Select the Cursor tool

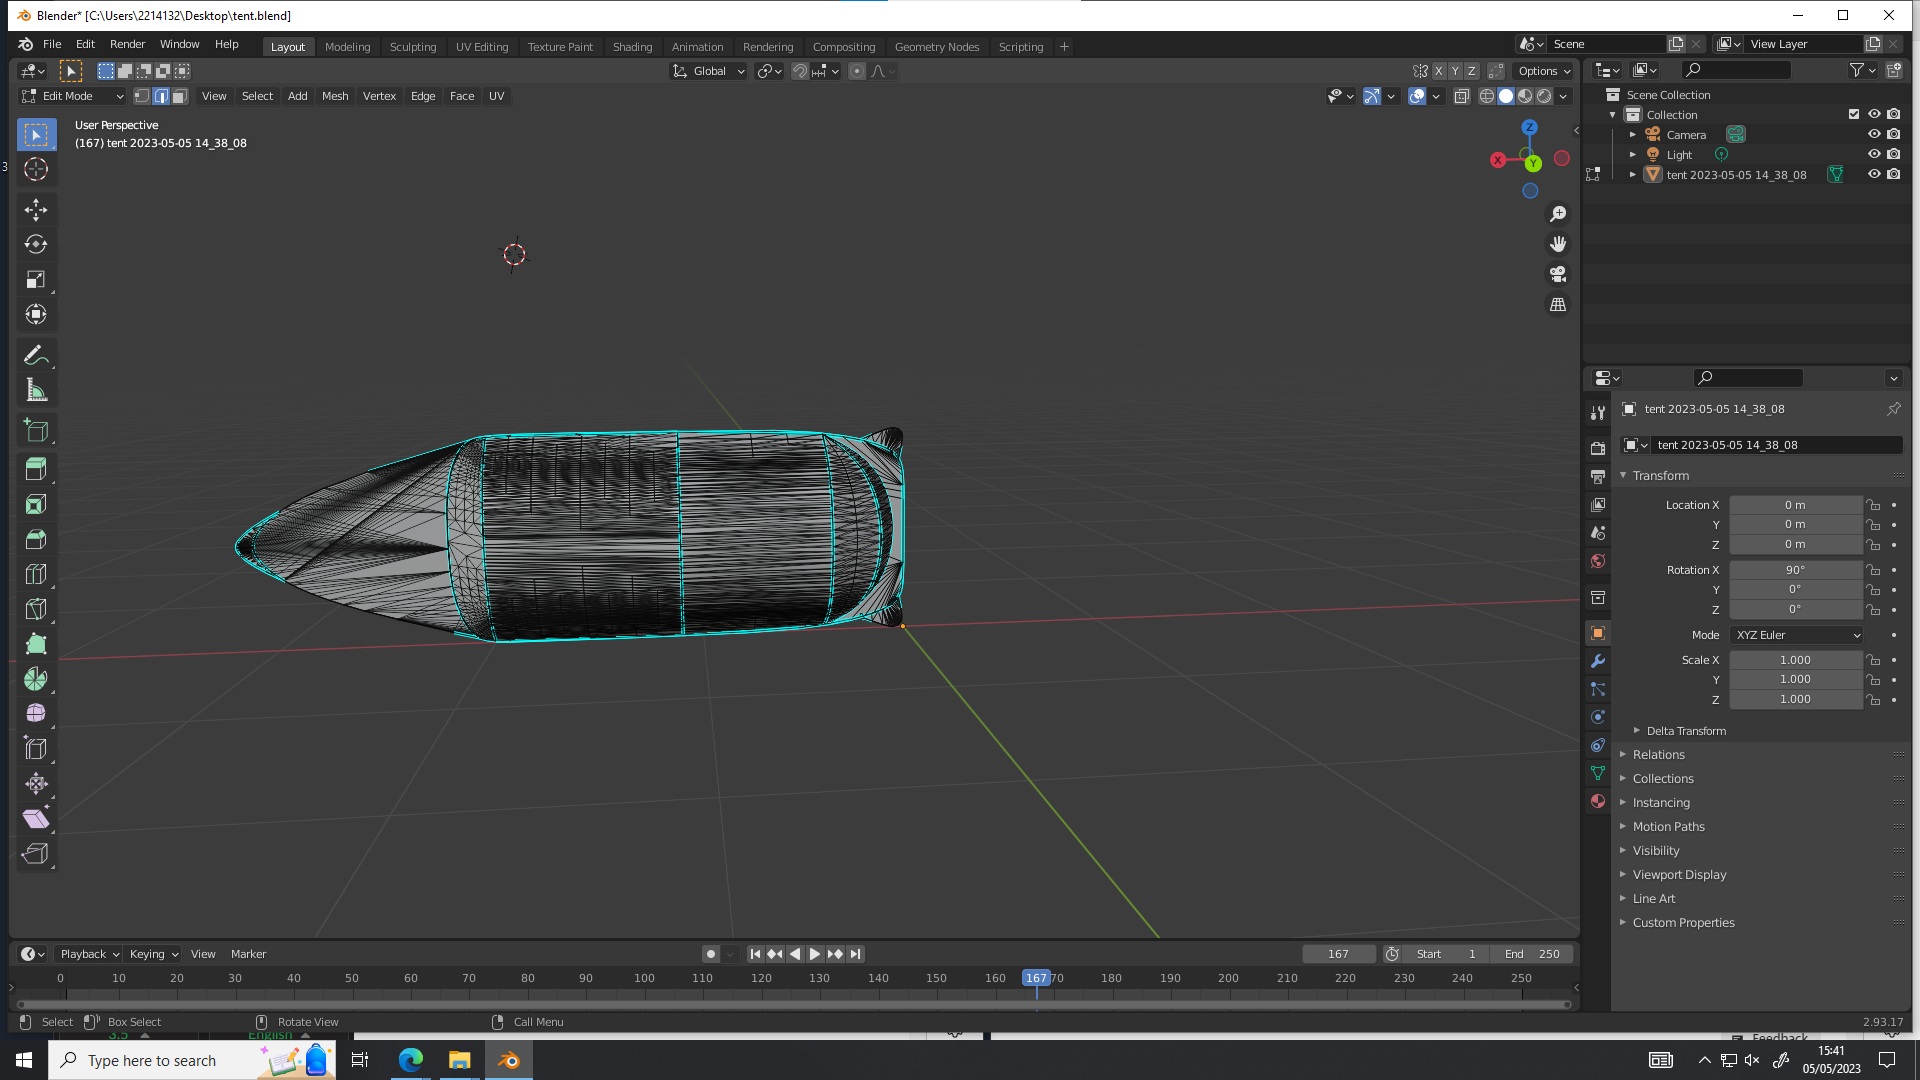point(36,169)
